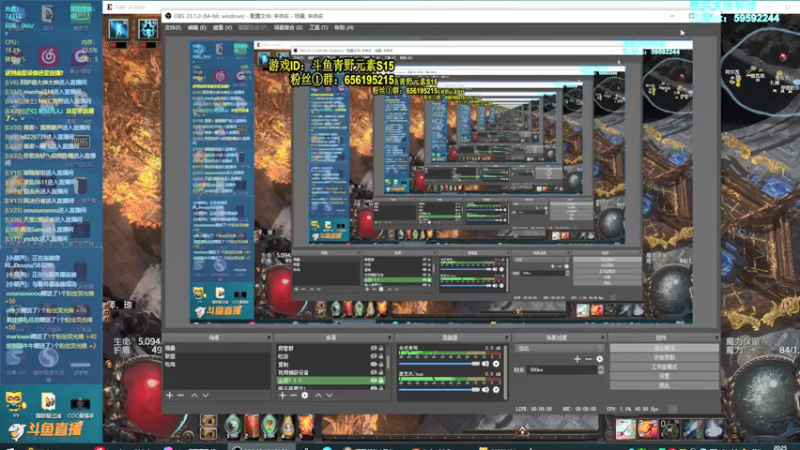The width and height of the screenshot is (800, 450).
Task: Open the 淡出 transition dropdown
Action: (560, 348)
